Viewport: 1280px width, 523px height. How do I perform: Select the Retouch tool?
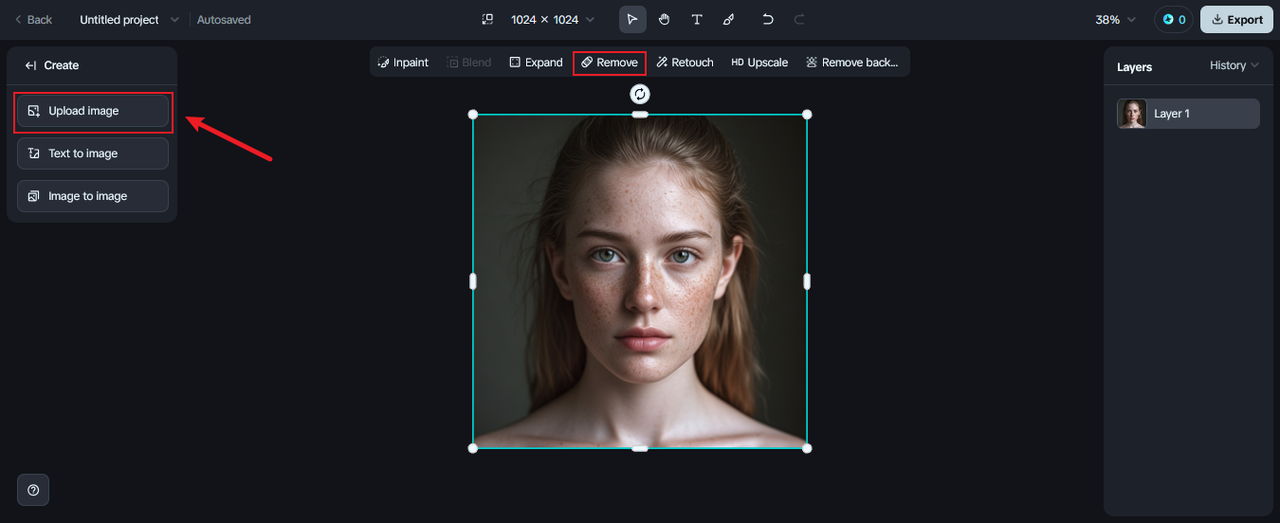click(685, 62)
